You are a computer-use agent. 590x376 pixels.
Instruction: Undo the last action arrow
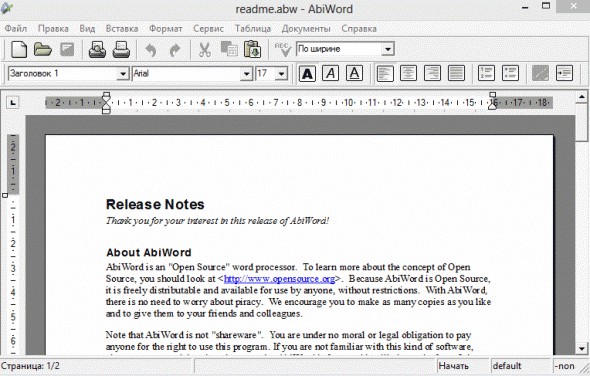click(x=151, y=50)
